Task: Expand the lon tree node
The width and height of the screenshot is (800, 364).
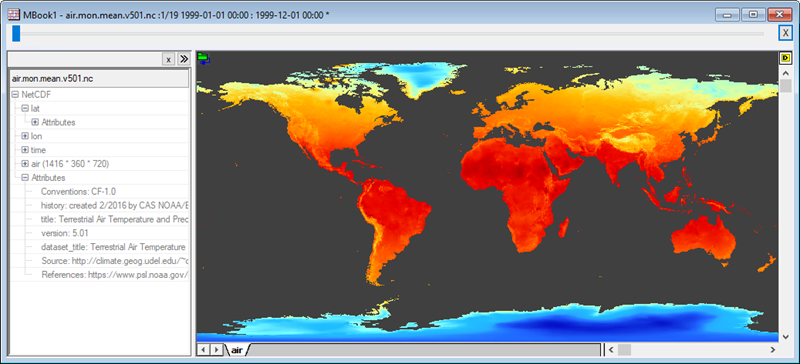Action: [25, 136]
